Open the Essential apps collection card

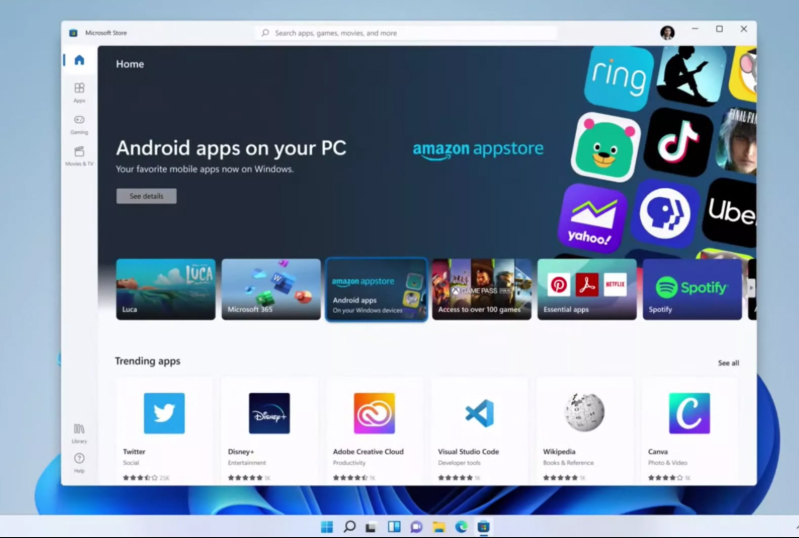pyautogui.click(x=587, y=289)
